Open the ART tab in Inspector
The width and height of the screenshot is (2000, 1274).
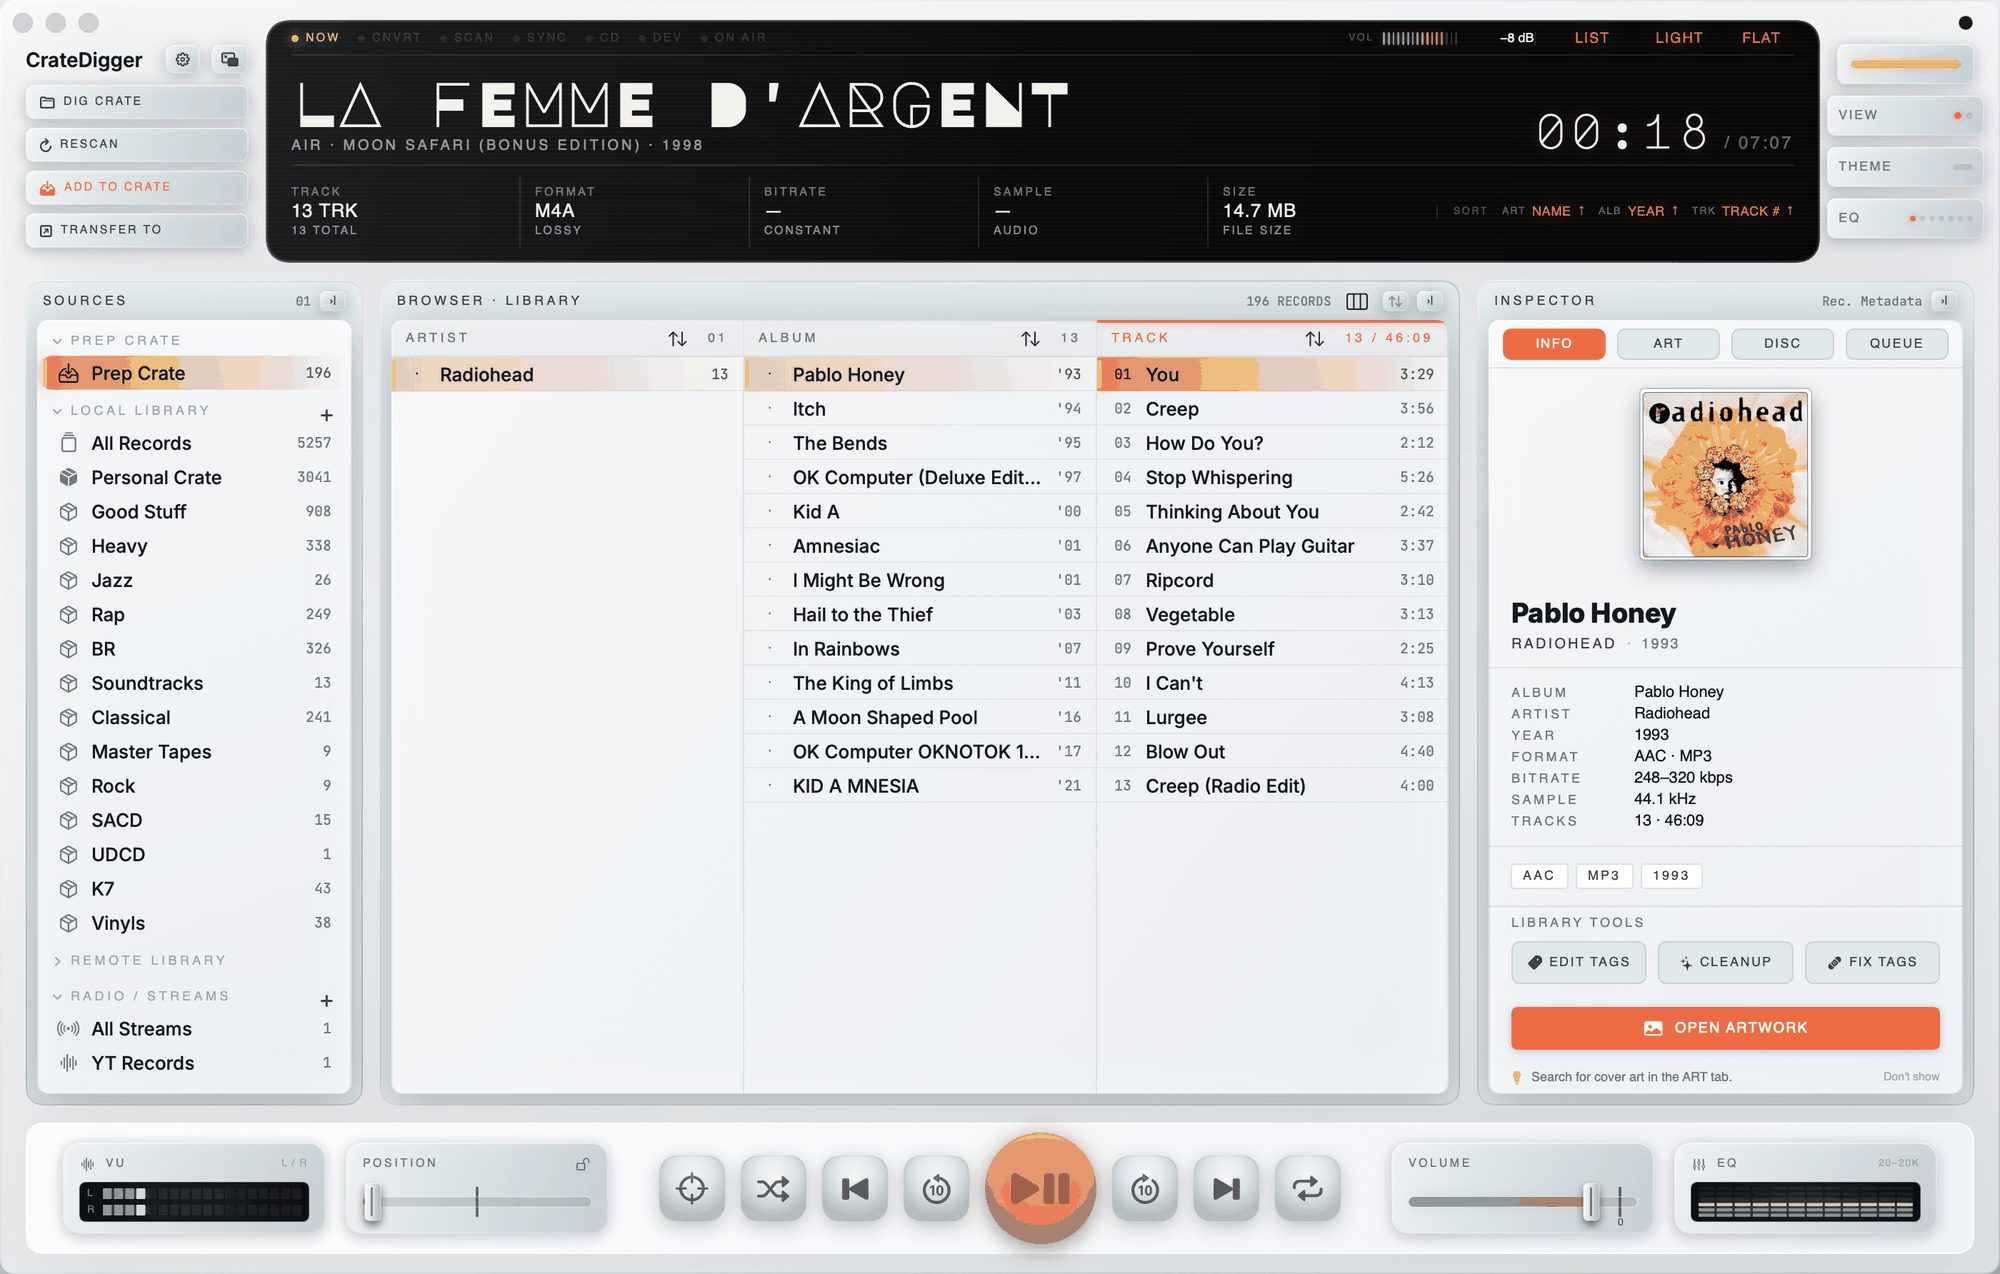[x=1668, y=344]
